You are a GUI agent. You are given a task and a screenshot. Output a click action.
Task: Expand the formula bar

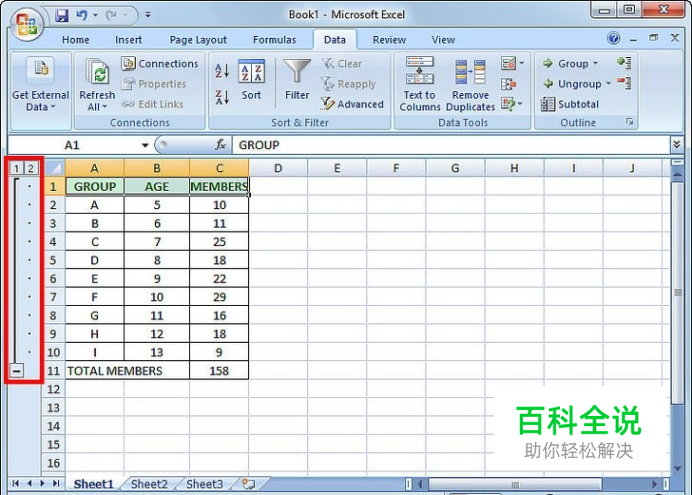pyautogui.click(x=677, y=145)
